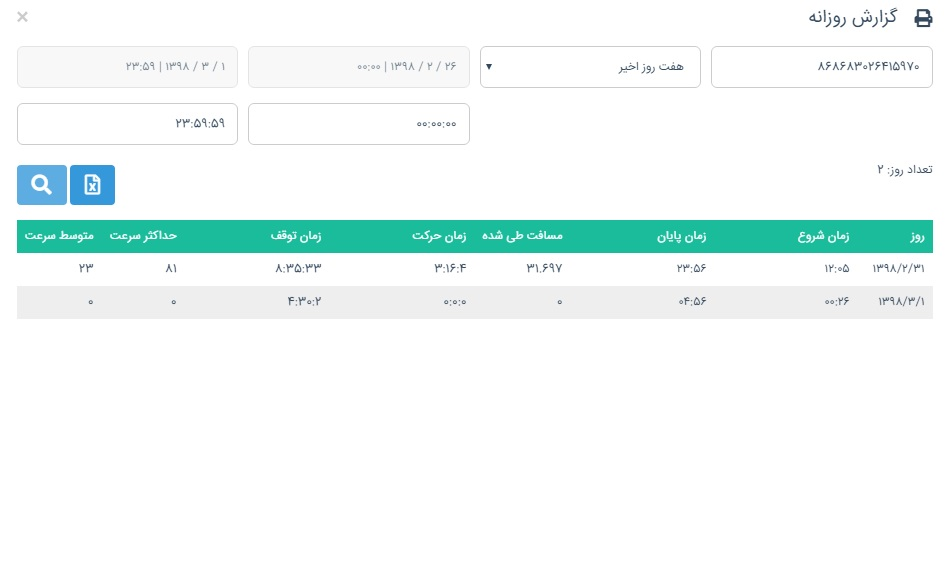Click the printer icon beside گزارش روزانه
Screen dimensions: 951x582
923,18
